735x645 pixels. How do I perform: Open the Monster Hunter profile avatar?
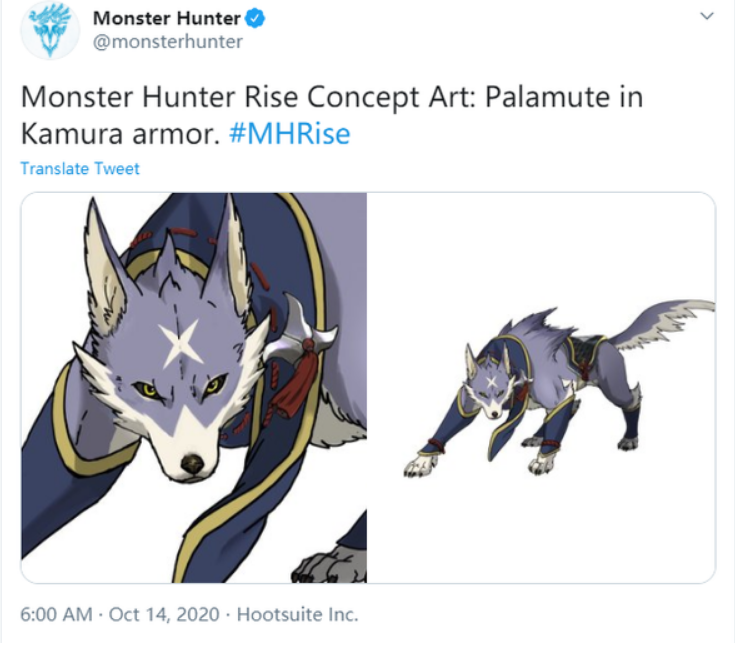pos(50,30)
